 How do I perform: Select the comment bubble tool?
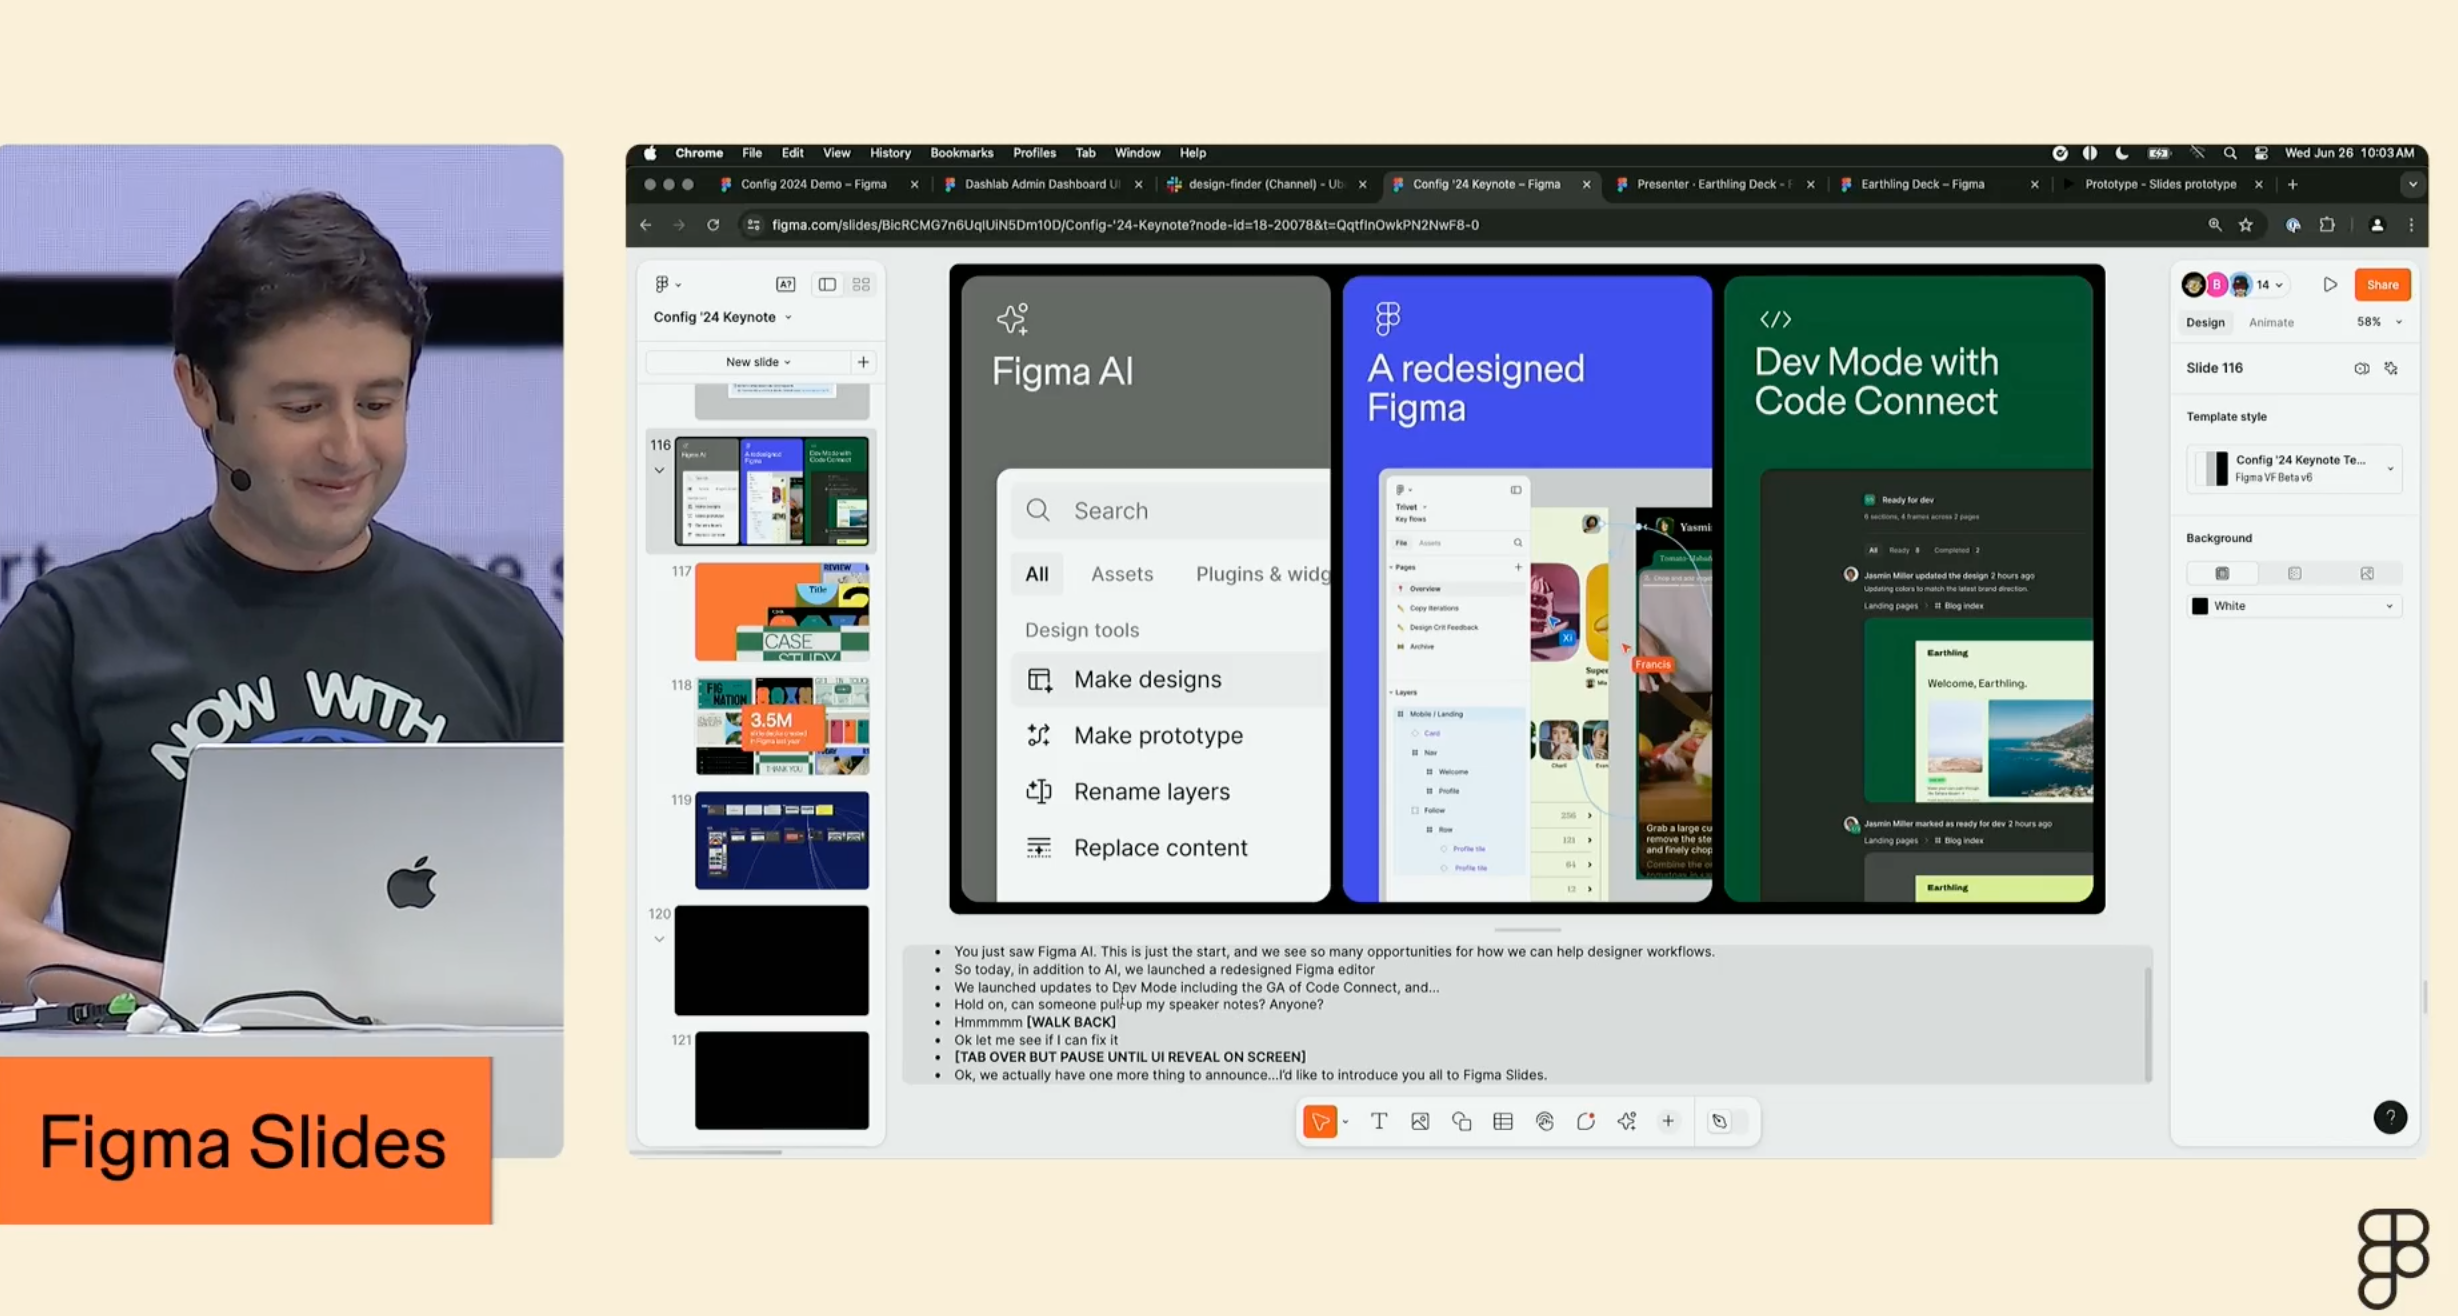[1586, 1121]
